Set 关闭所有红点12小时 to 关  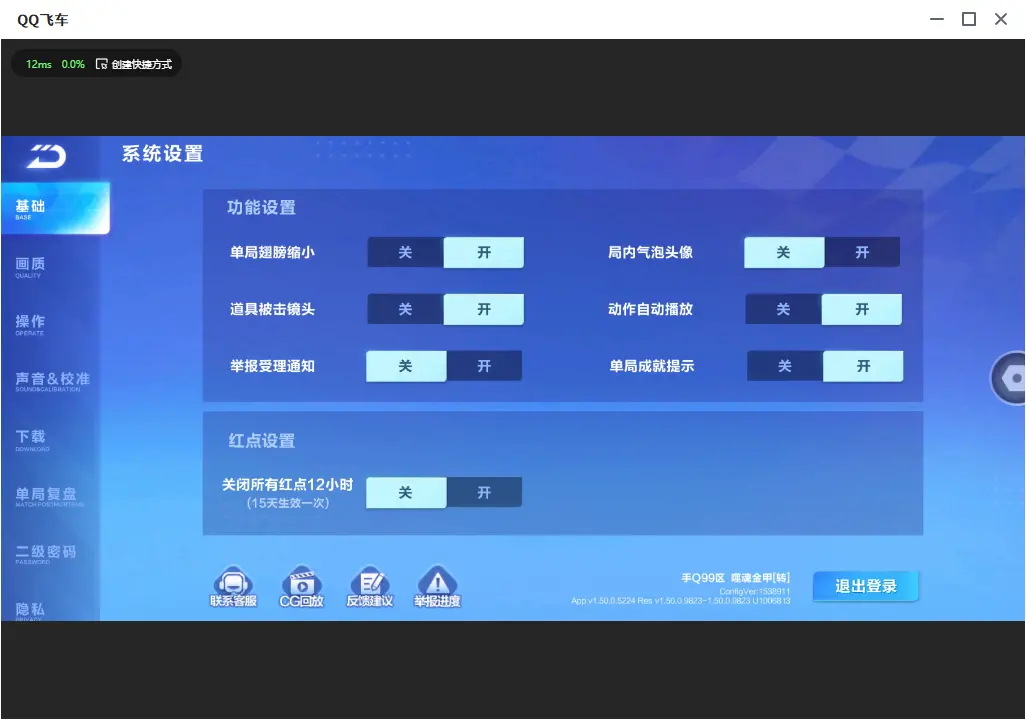click(406, 493)
